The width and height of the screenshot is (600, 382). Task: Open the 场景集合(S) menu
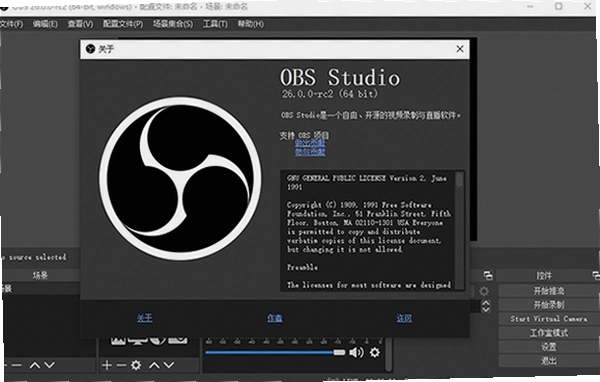tap(173, 24)
